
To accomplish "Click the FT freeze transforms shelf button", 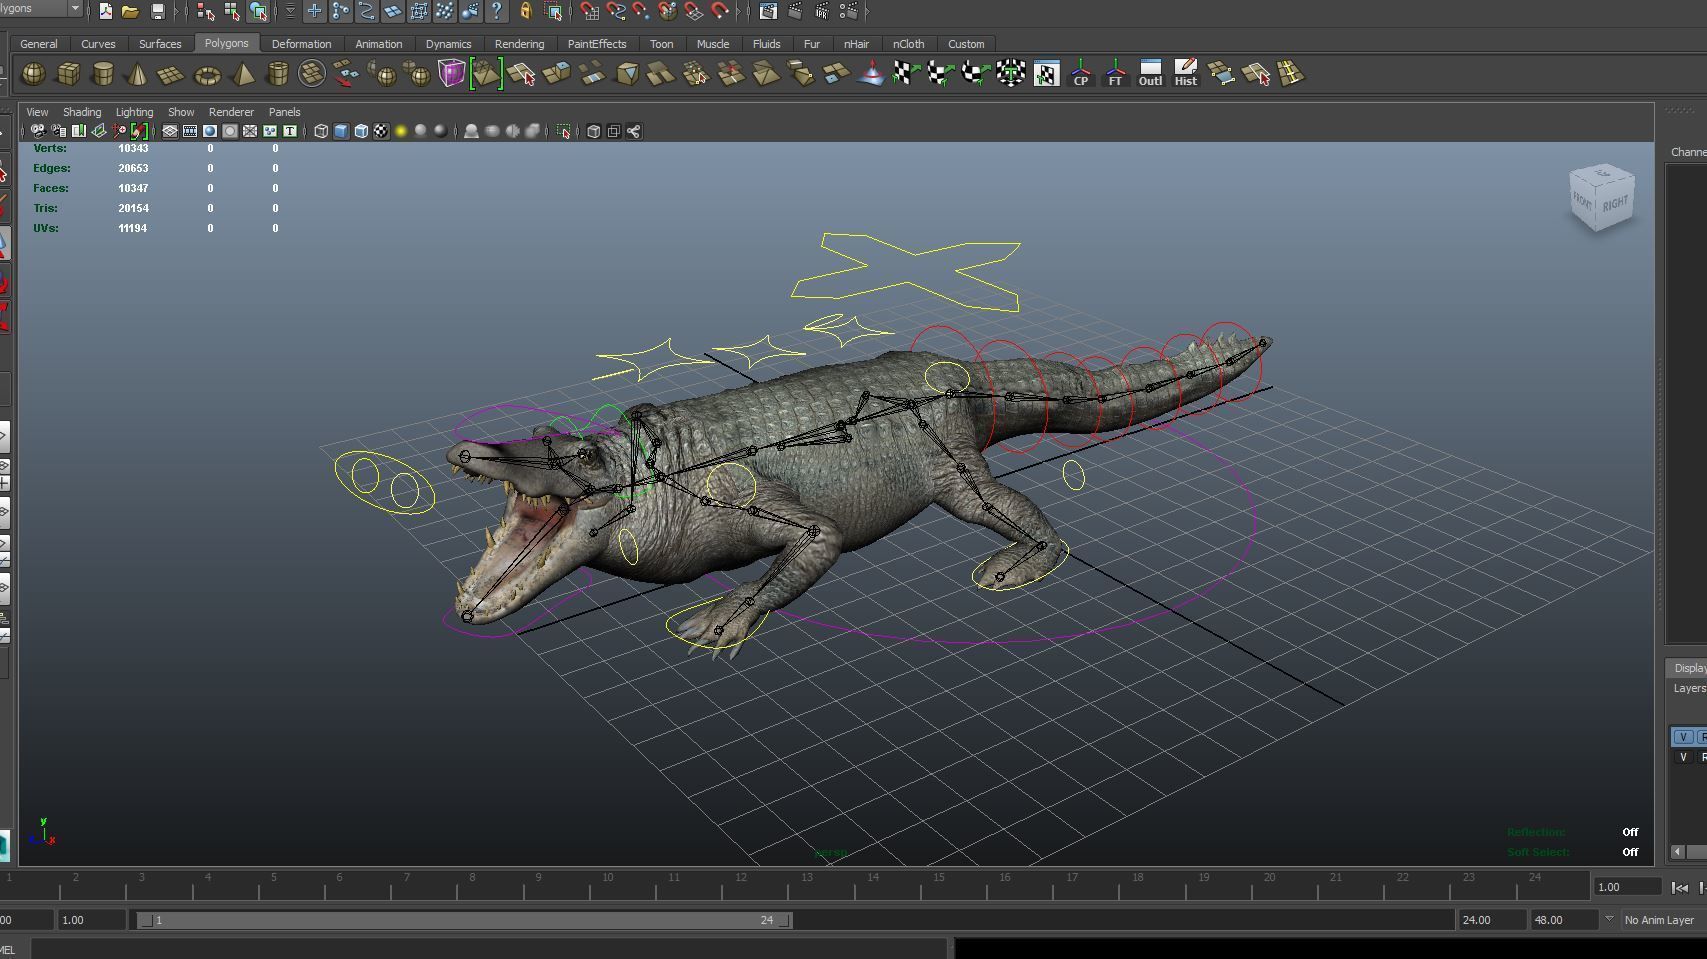I will click(1115, 74).
